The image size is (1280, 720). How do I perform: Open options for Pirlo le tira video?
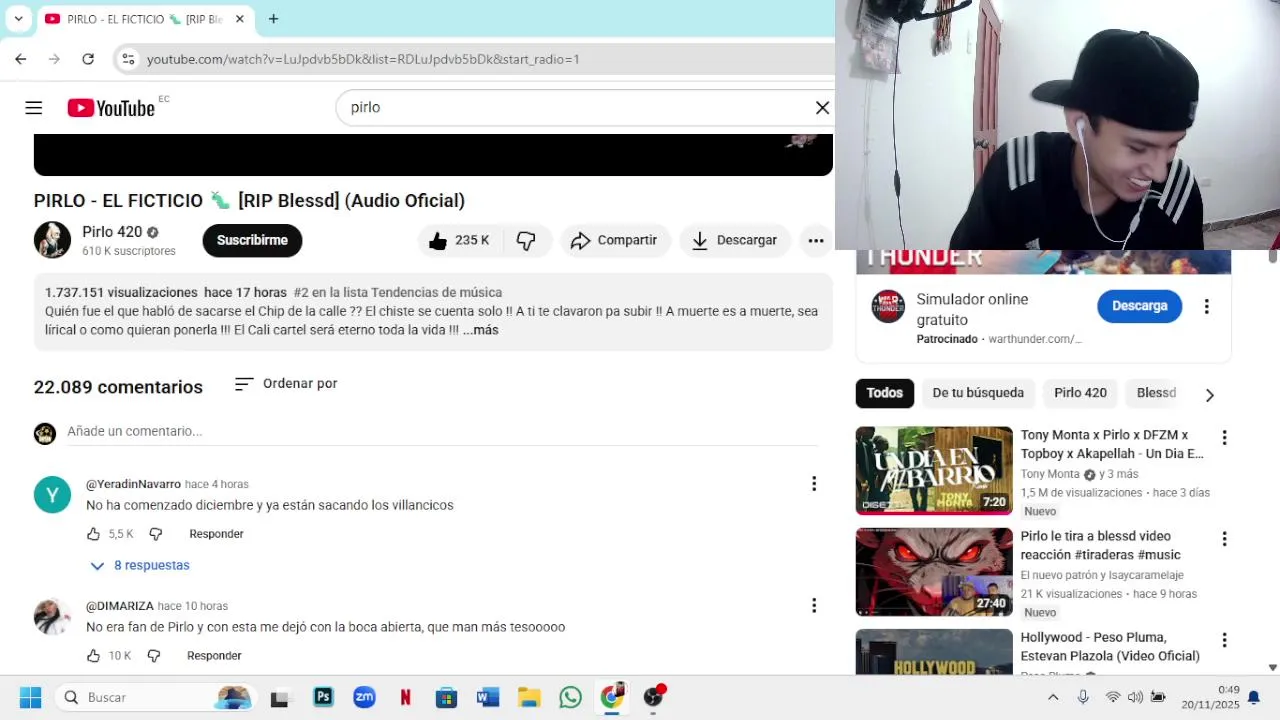(1224, 539)
